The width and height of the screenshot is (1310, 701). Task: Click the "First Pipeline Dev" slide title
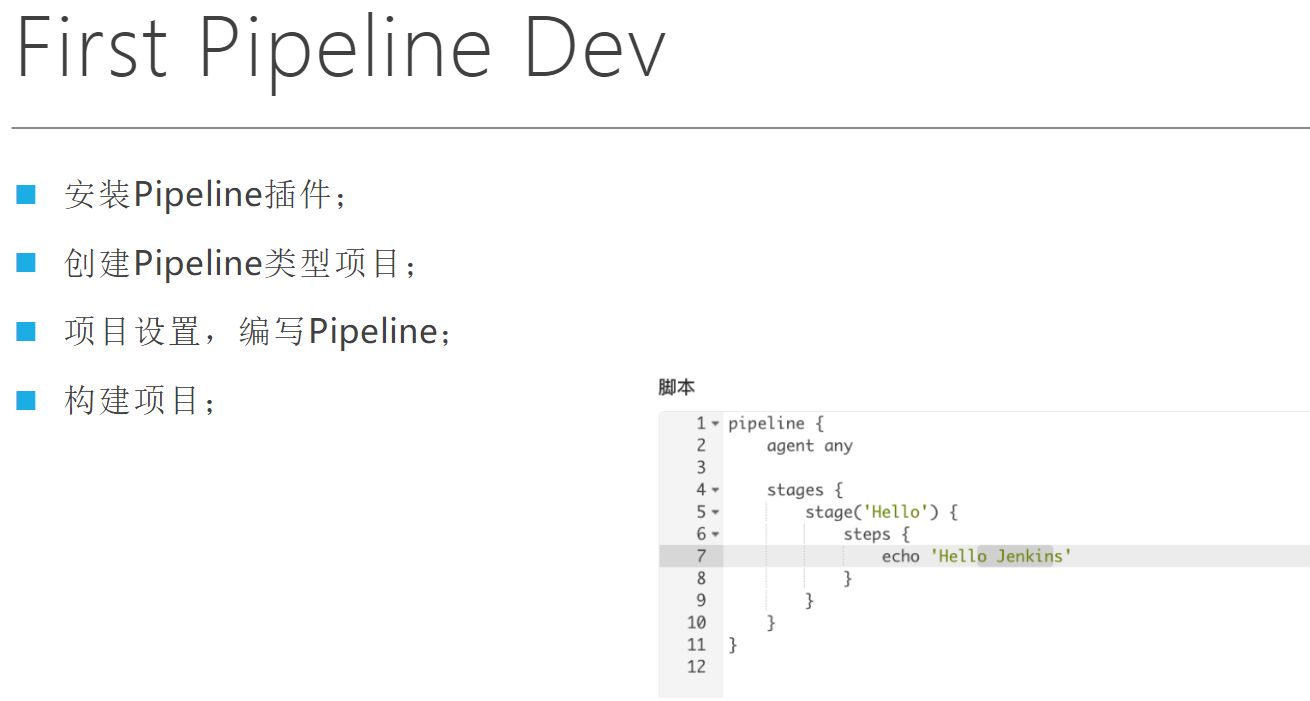[341, 48]
